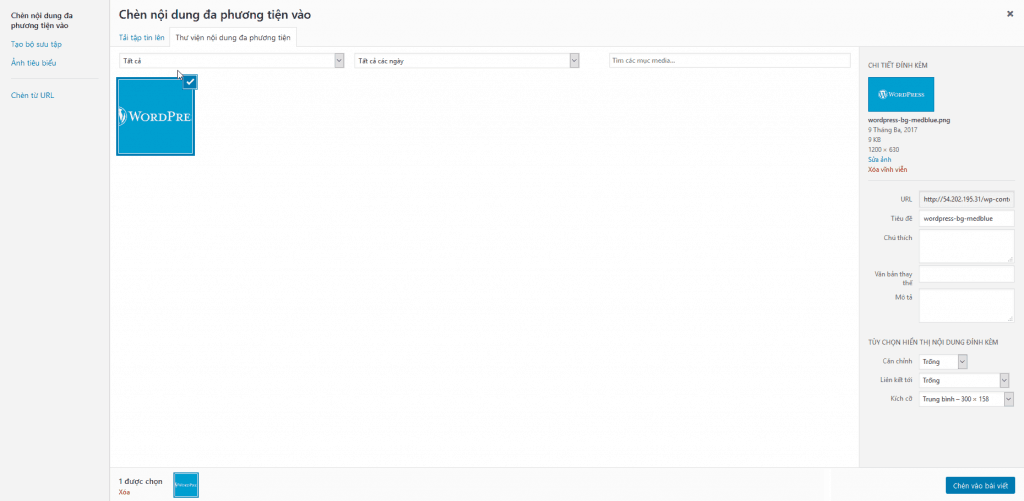Image resolution: width=1024 pixels, height=501 pixels.
Task: Open Tạo bộ sưu tập in sidebar
Action: point(37,44)
